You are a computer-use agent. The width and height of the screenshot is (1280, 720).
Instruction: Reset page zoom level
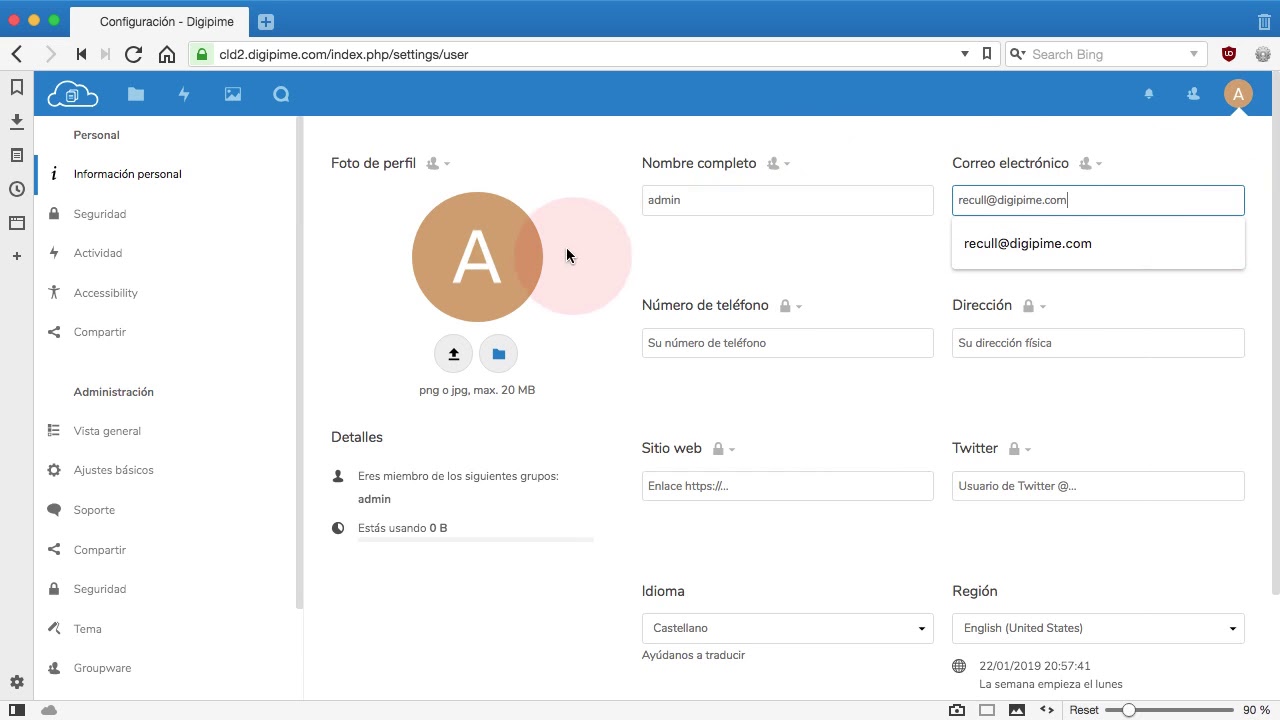(1084, 710)
